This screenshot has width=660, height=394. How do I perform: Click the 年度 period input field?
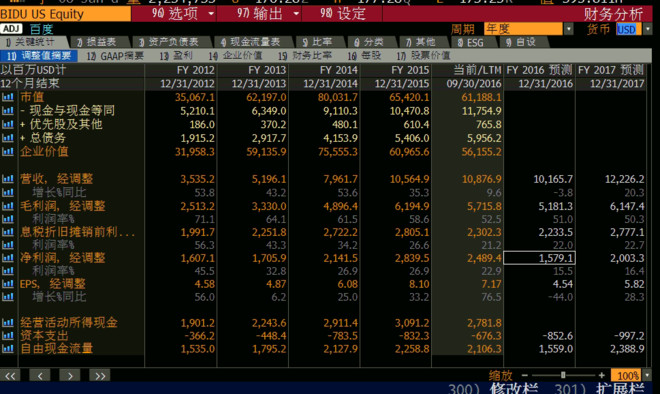523,29
